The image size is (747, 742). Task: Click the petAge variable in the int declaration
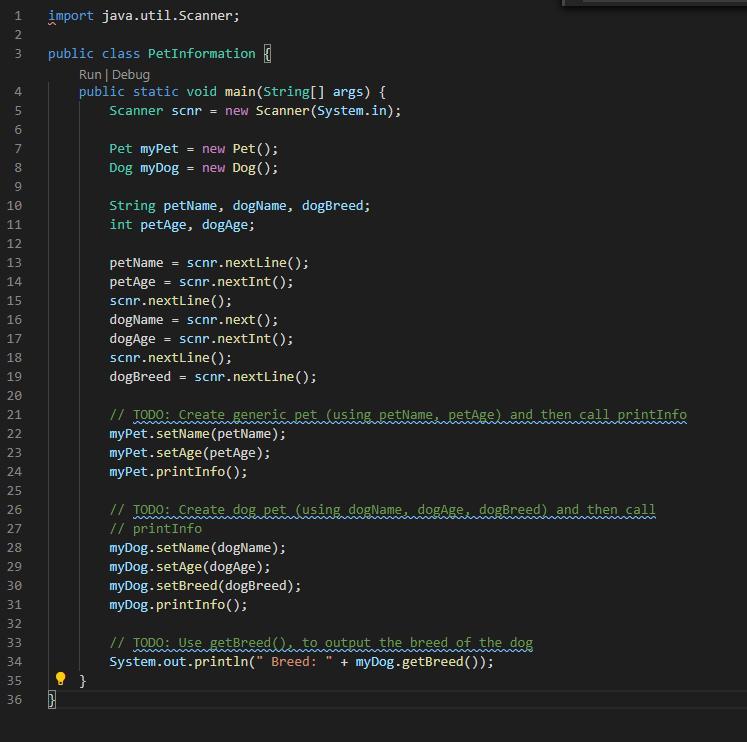pos(163,225)
